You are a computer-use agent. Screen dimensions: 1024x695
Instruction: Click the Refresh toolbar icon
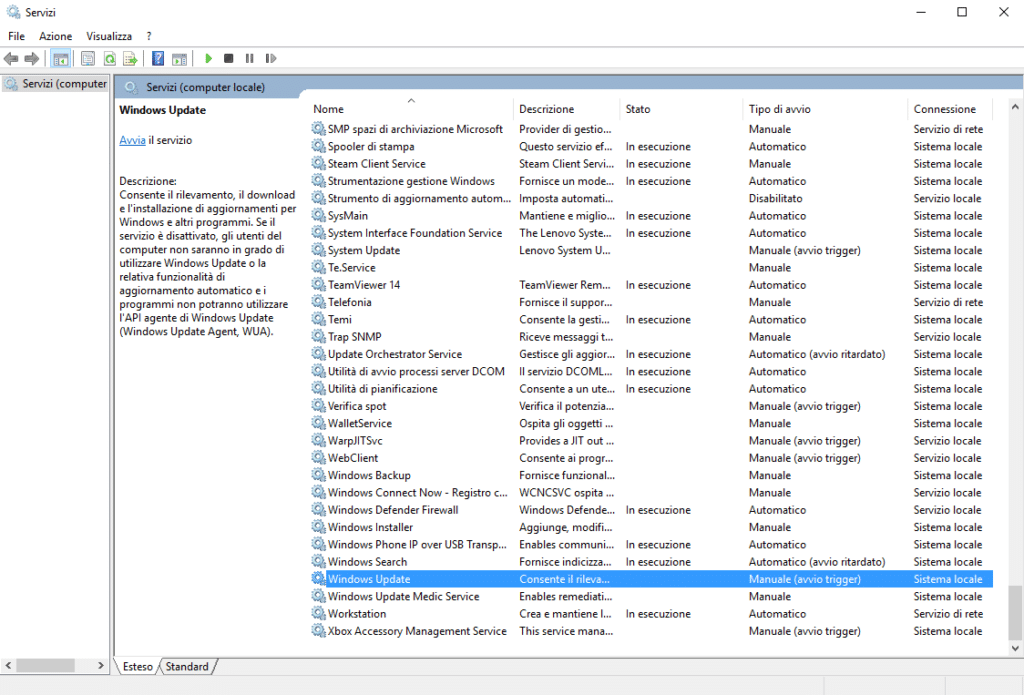(x=110, y=59)
